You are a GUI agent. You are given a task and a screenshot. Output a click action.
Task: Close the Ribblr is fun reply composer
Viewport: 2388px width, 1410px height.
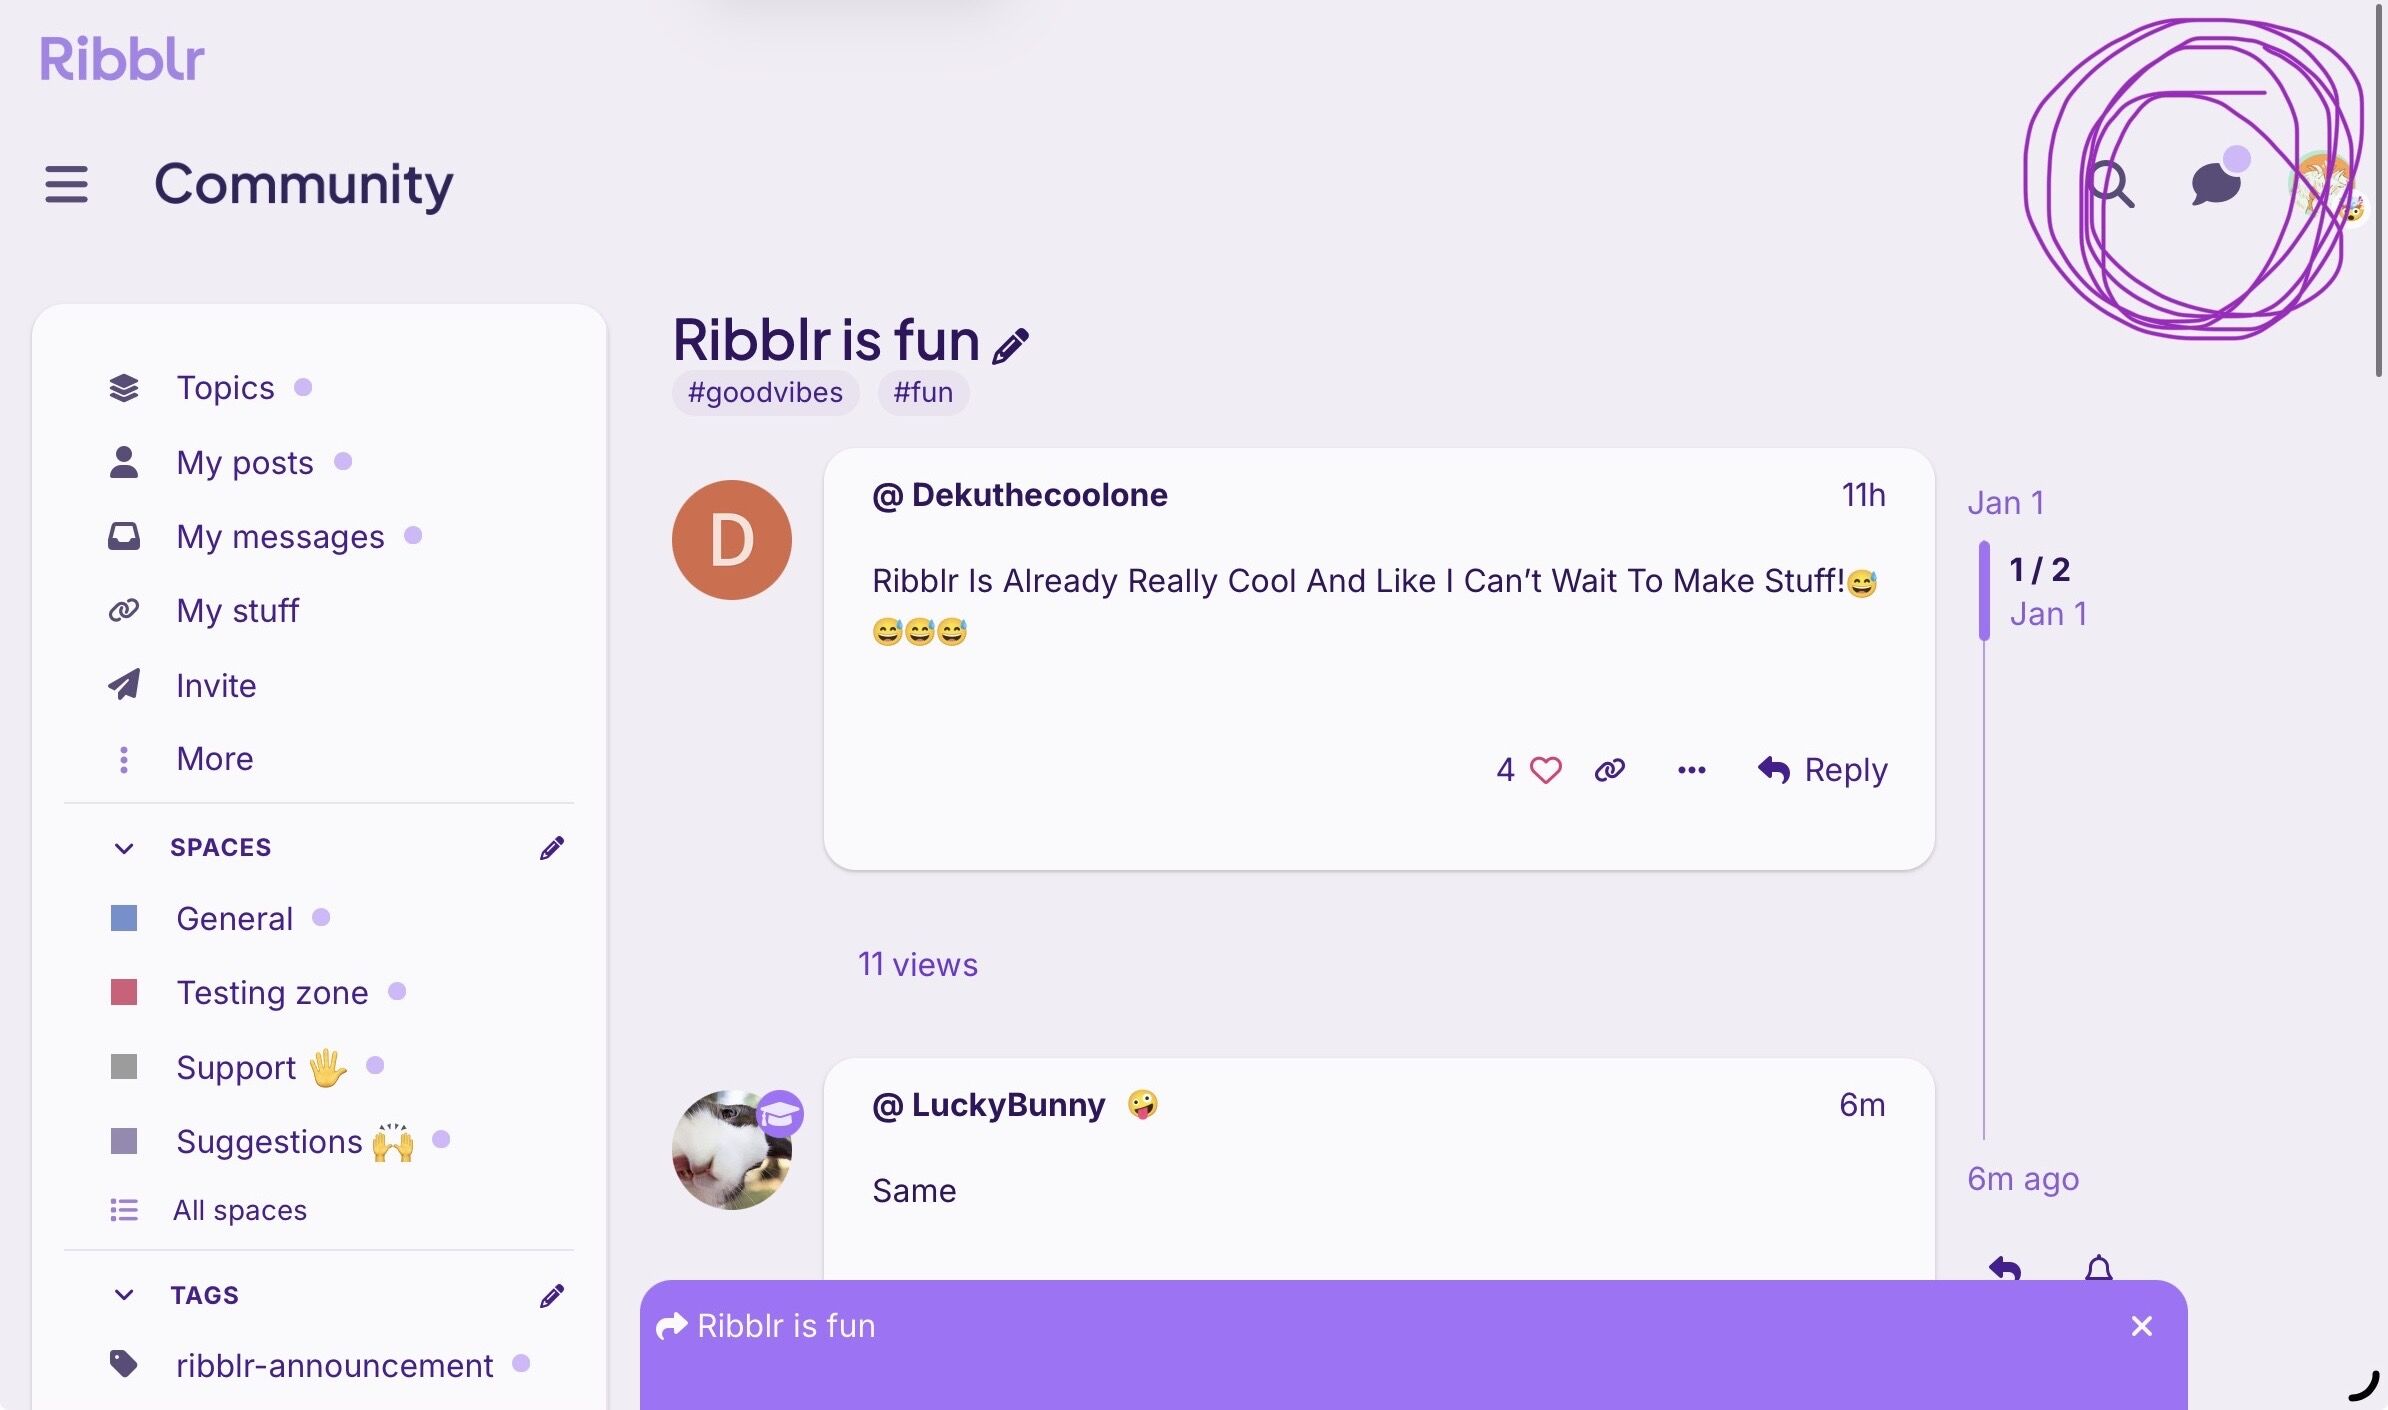point(2141,1326)
